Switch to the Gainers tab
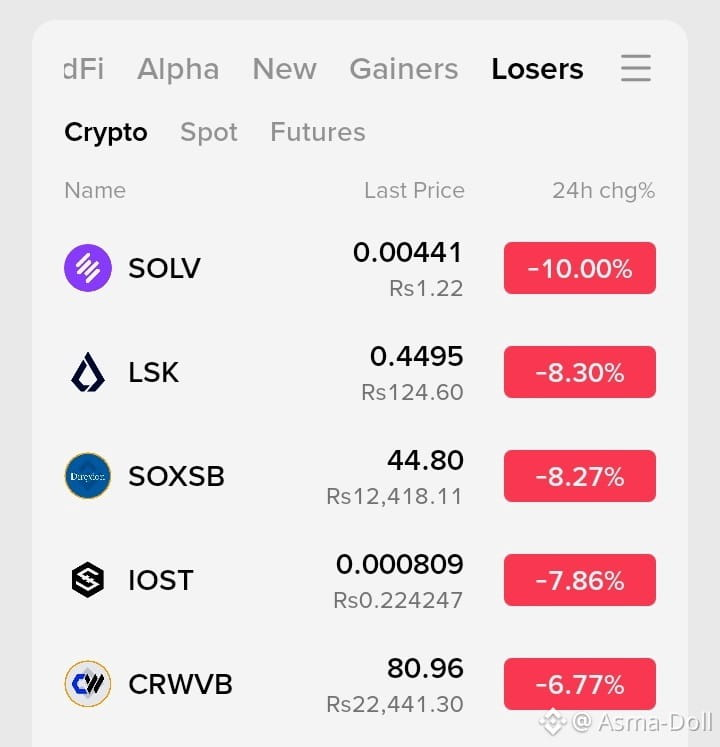 (x=404, y=69)
